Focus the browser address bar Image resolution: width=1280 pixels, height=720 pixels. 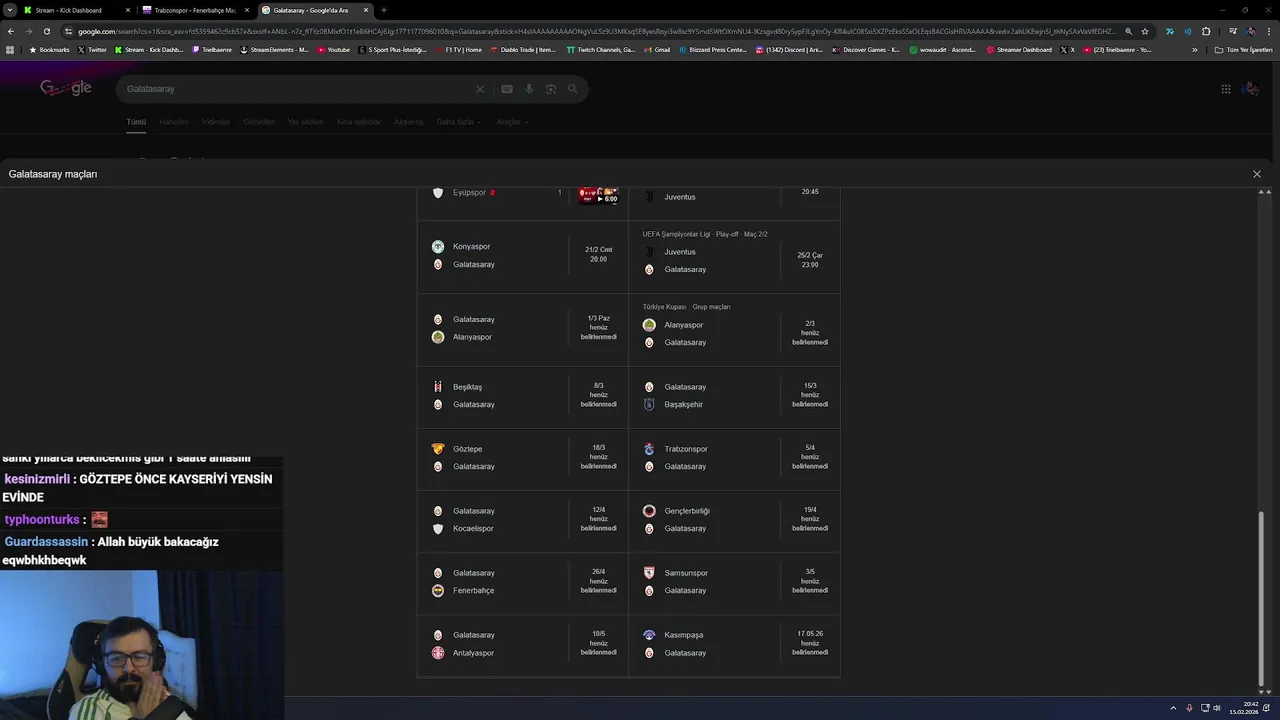tap(596, 31)
